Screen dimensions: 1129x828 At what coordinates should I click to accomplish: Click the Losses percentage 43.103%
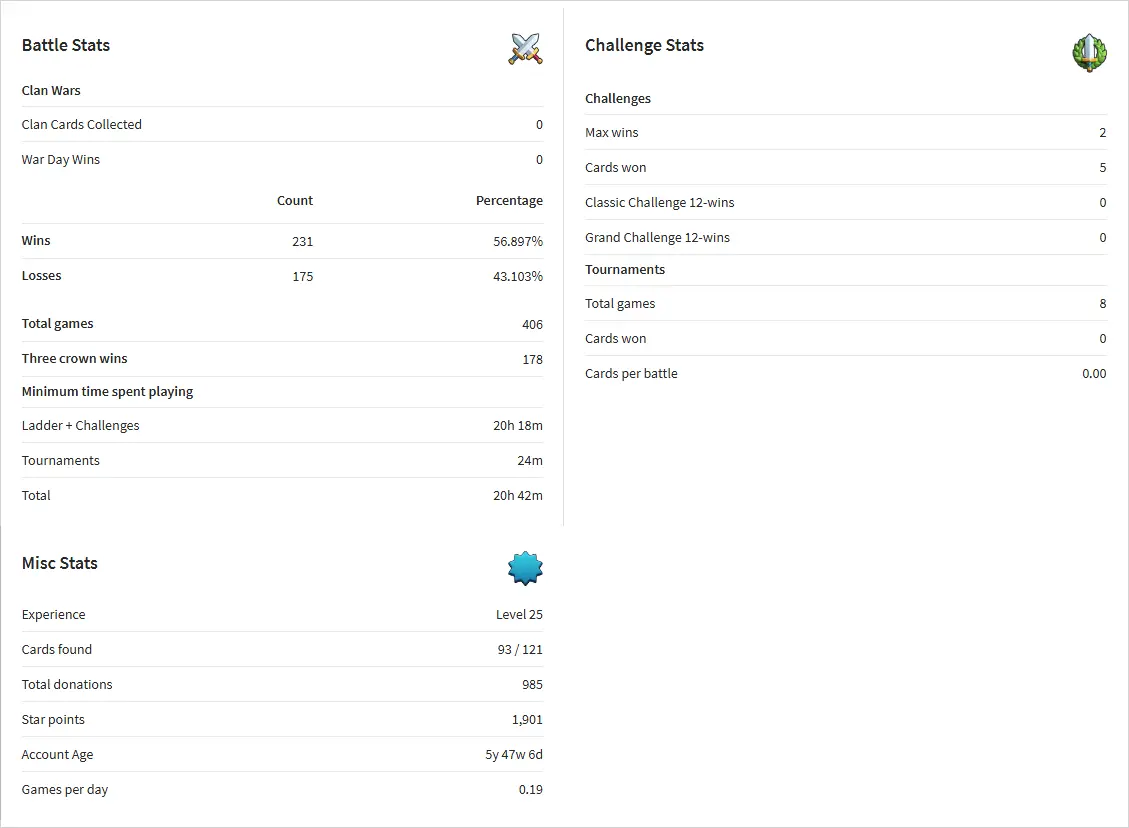click(517, 276)
